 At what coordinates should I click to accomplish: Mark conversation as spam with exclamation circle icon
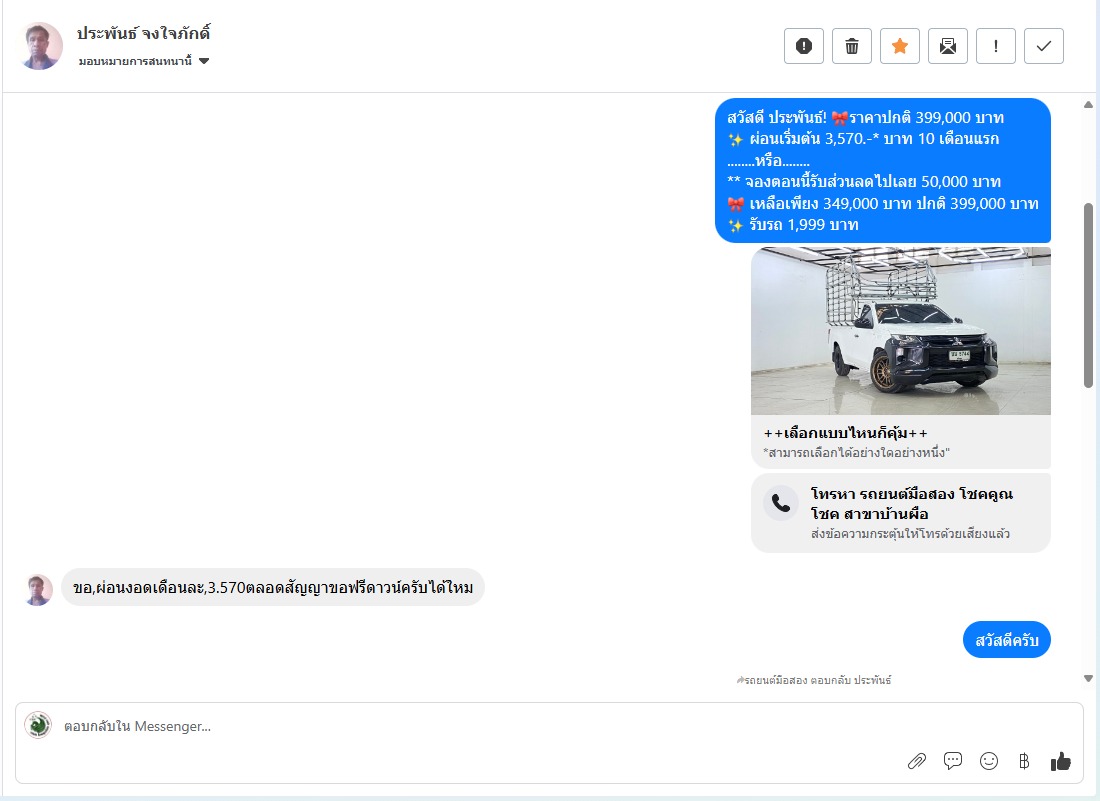coord(803,46)
